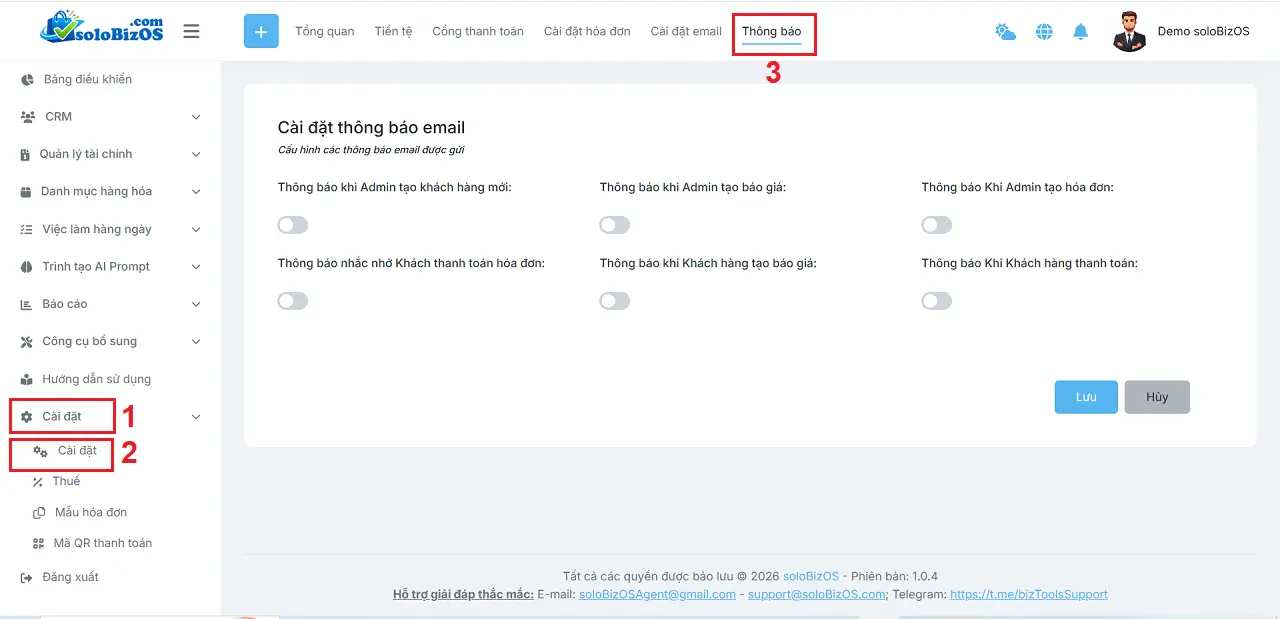Click Đăng xuất in sidebar

(x=70, y=578)
